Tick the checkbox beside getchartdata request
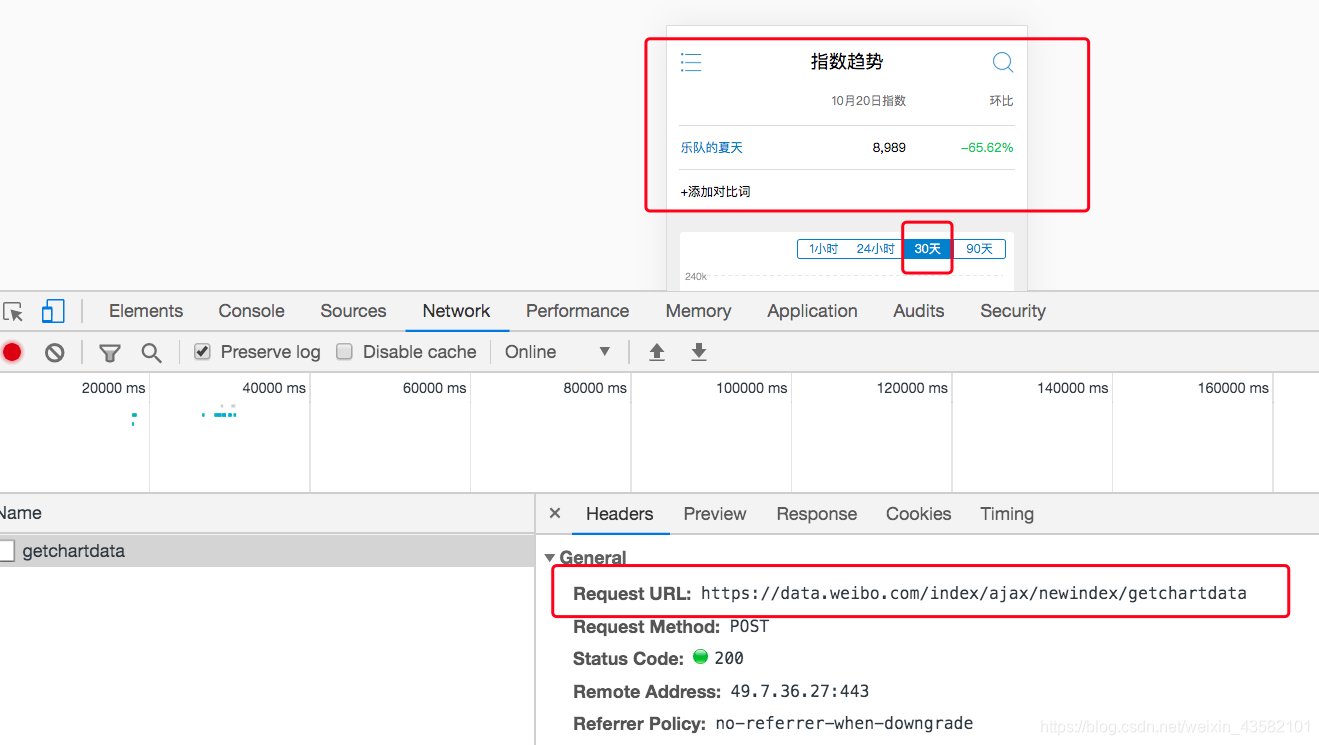 tap(6, 551)
